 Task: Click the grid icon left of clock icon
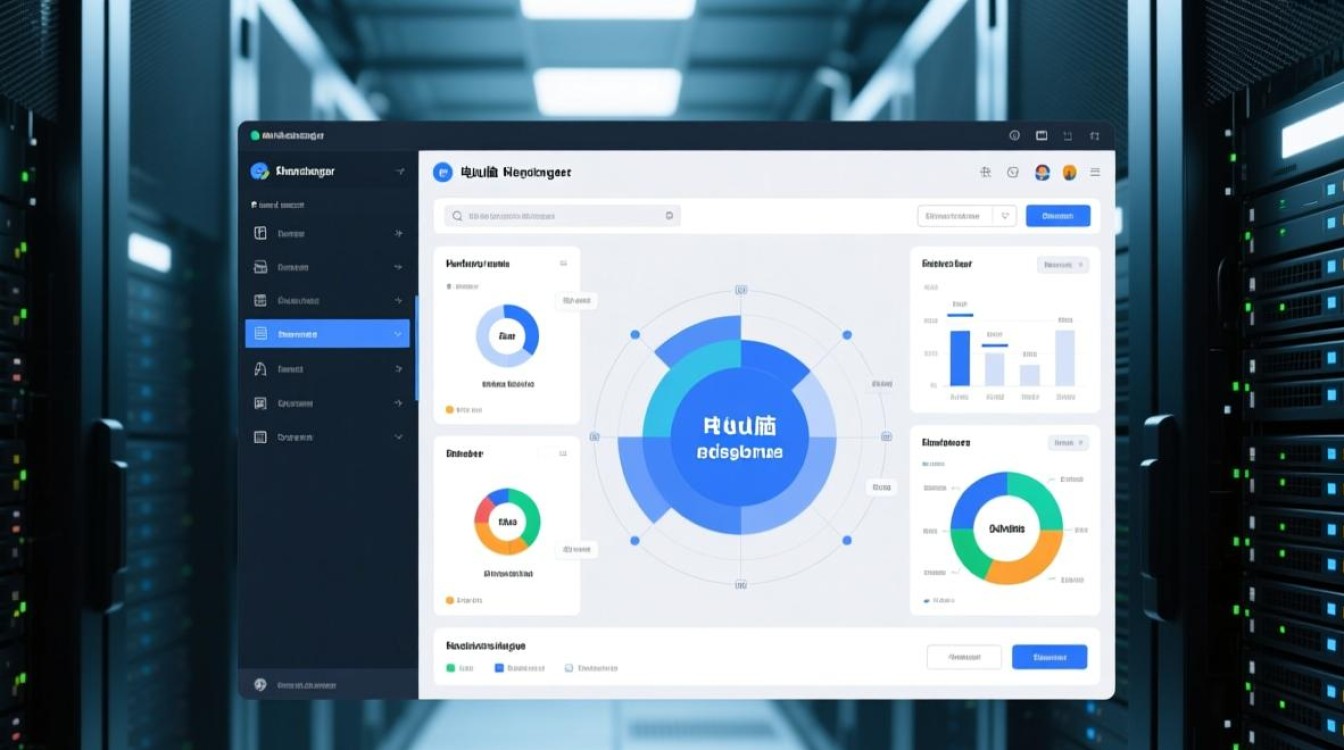[985, 172]
